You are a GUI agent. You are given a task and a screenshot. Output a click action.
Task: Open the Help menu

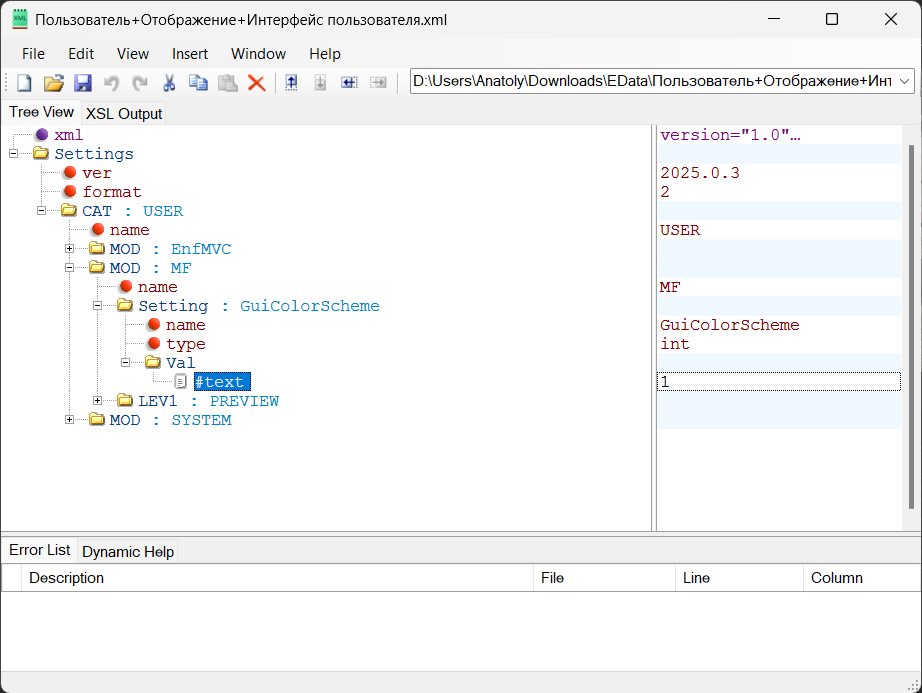coord(325,53)
